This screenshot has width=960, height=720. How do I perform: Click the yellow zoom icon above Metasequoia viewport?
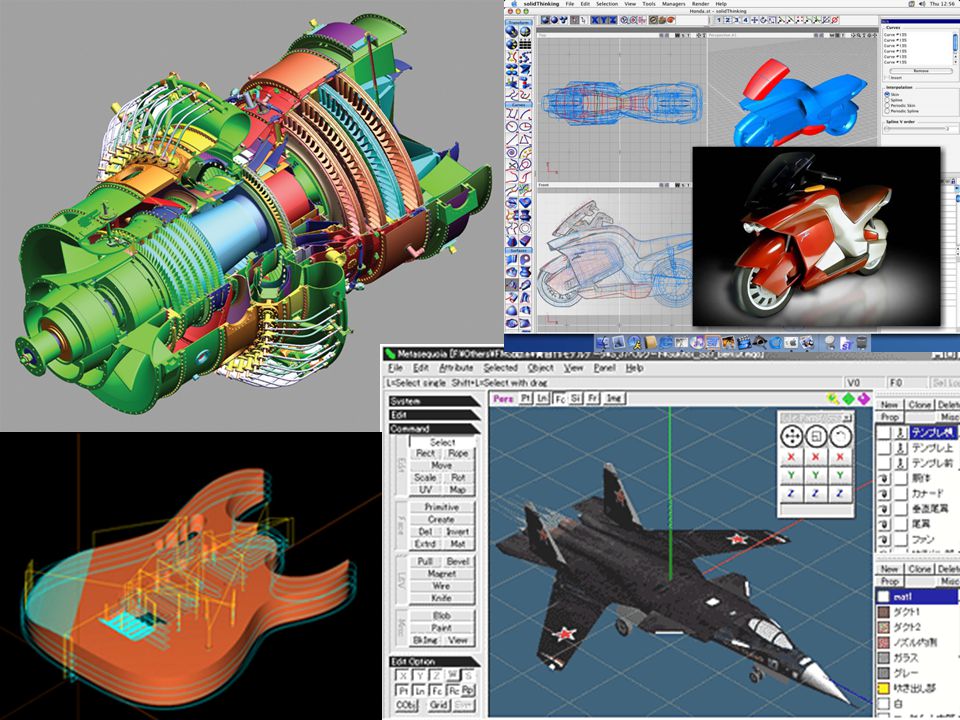[833, 399]
